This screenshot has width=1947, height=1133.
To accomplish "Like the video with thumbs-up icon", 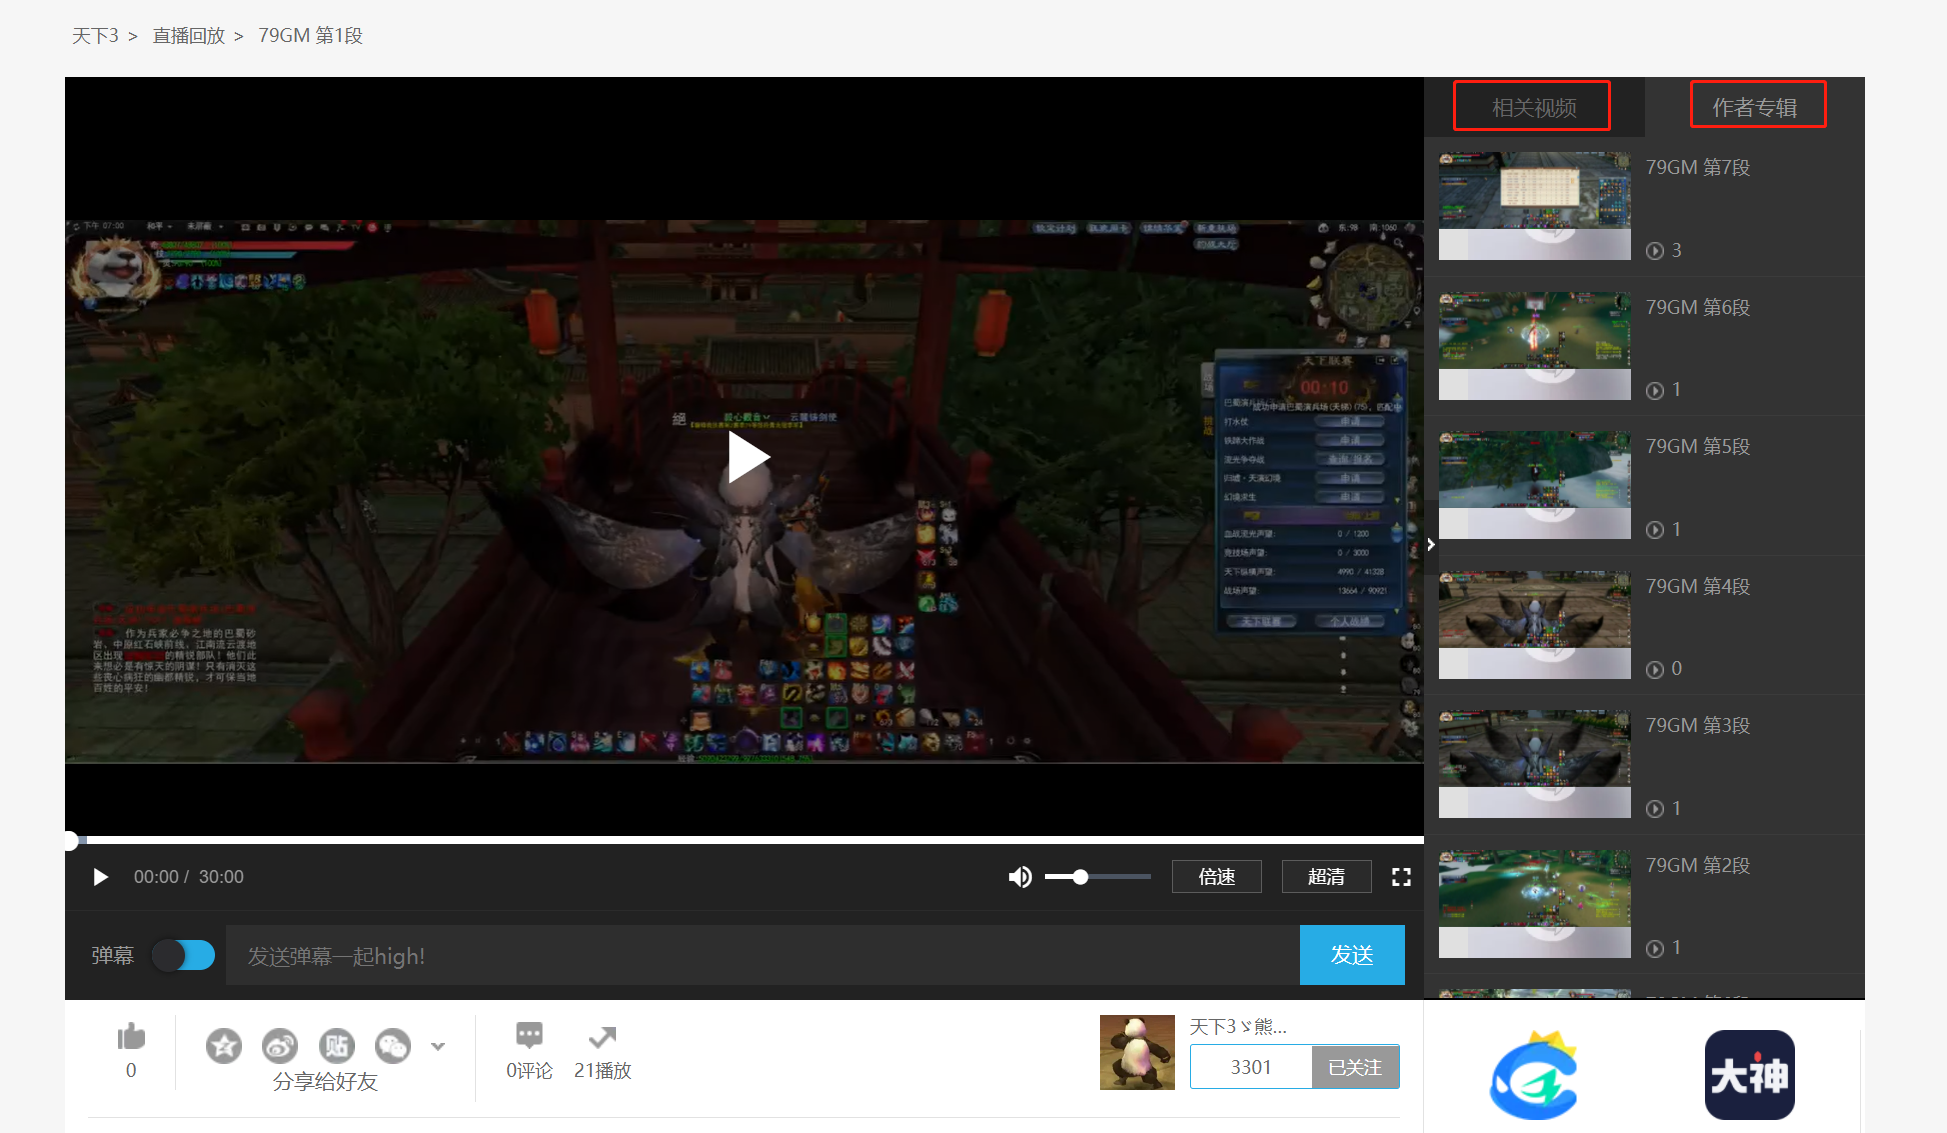I will [x=131, y=1037].
